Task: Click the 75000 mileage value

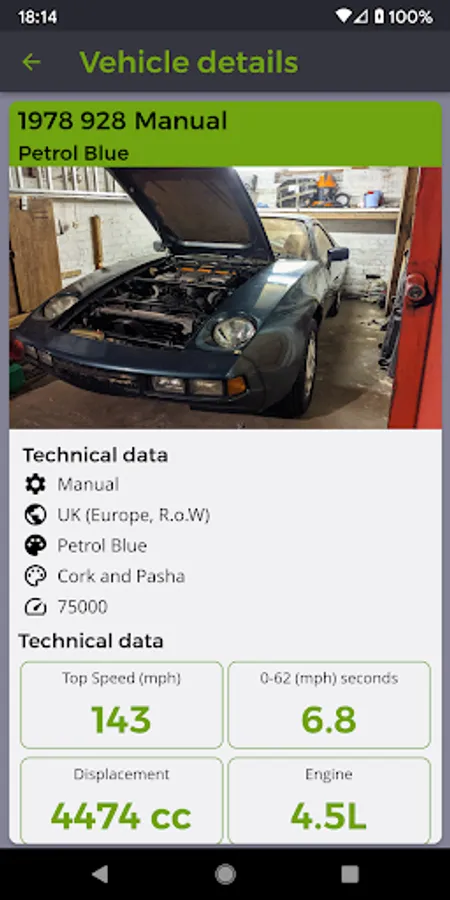Action: click(82, 607)
